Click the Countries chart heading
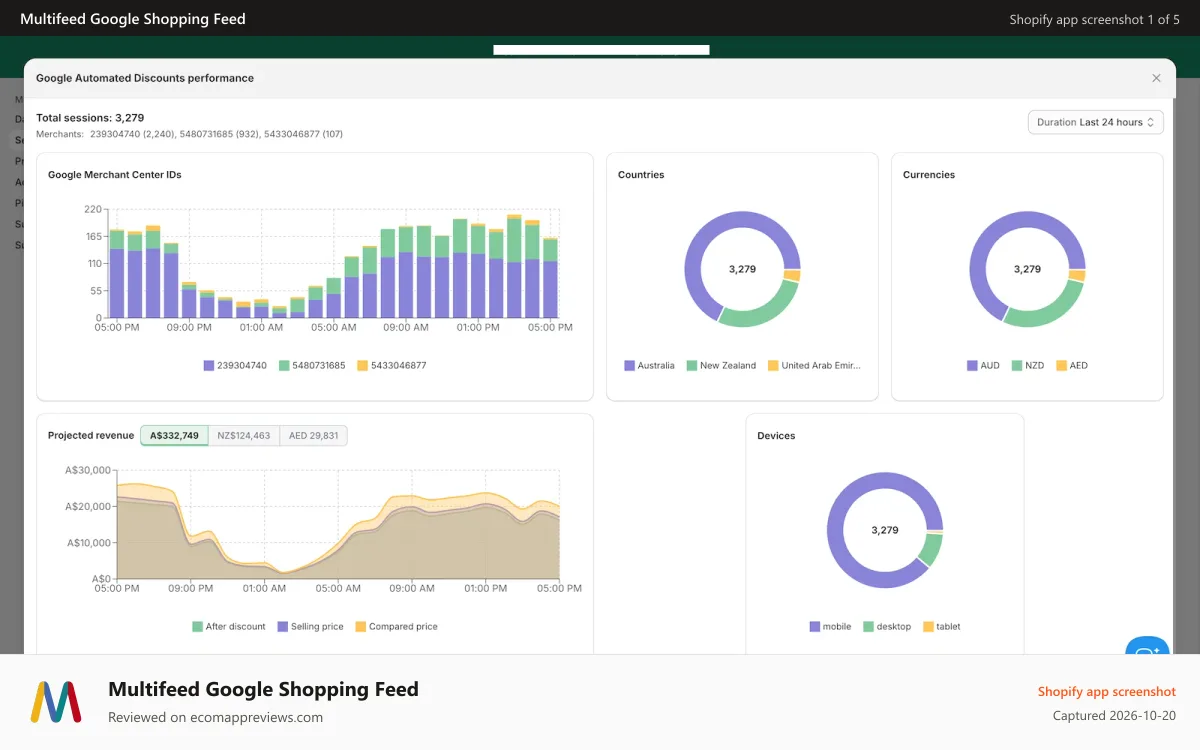The image size is (1200, 750). pos(641,175)
